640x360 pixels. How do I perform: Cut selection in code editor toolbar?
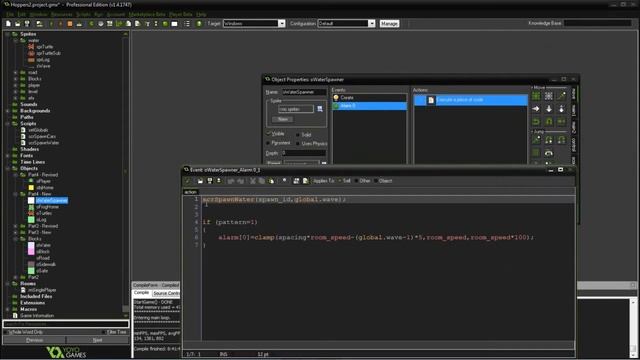coord(253,181)
